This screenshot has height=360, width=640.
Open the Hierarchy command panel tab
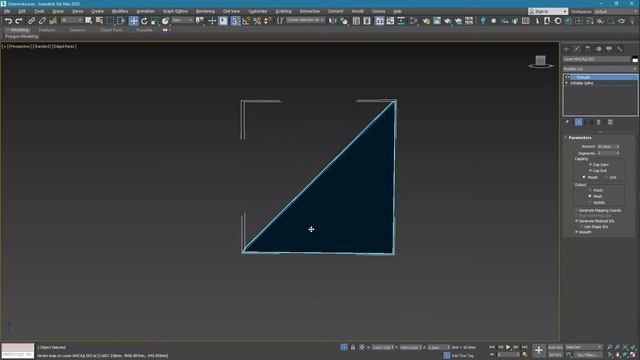pyautogui.click(x=588, y=49)
